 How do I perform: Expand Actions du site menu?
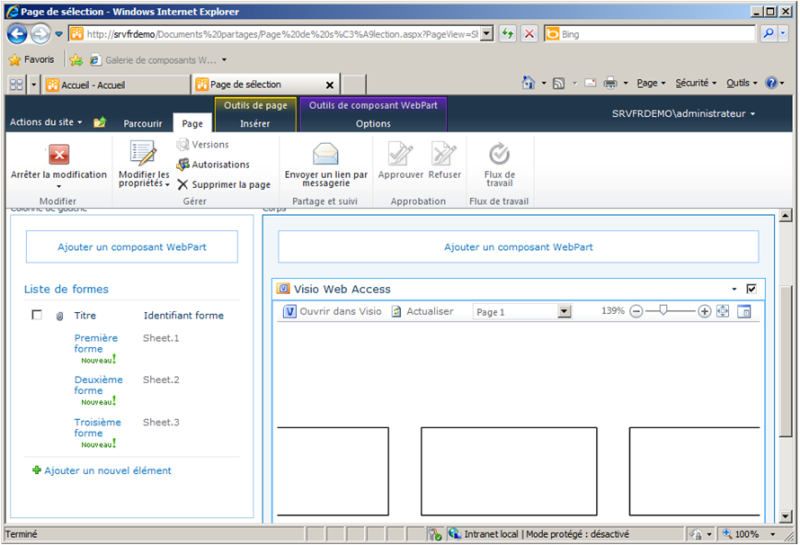(x=46, y=122)
